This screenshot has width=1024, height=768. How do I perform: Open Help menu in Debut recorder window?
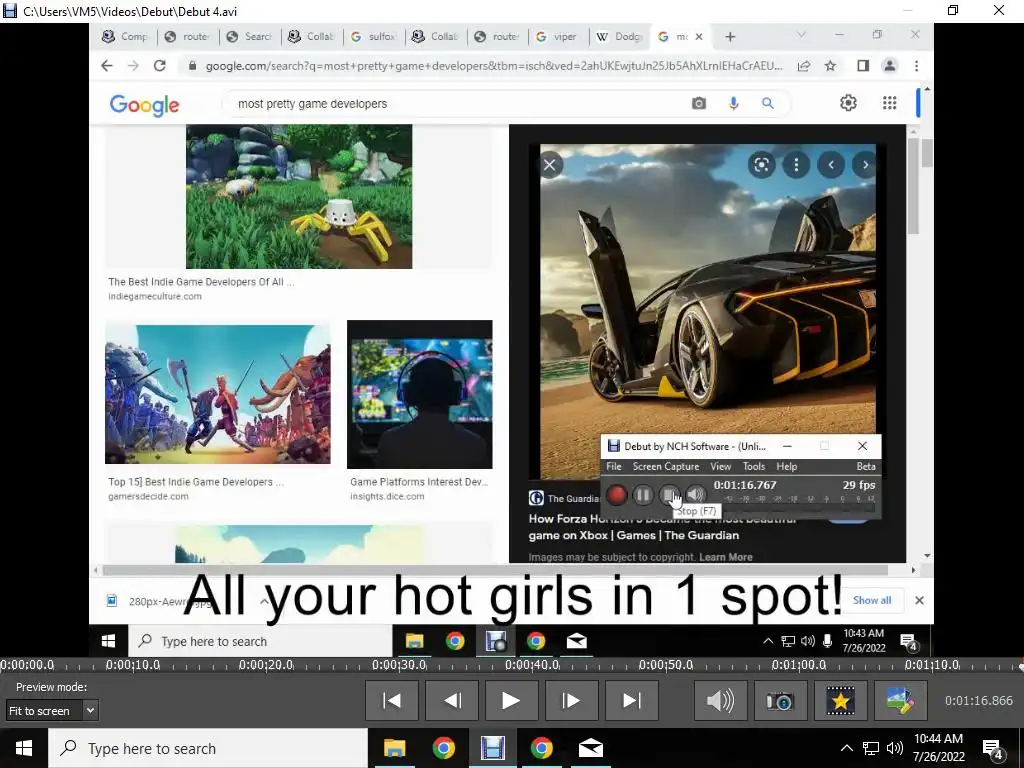[786, 466]
